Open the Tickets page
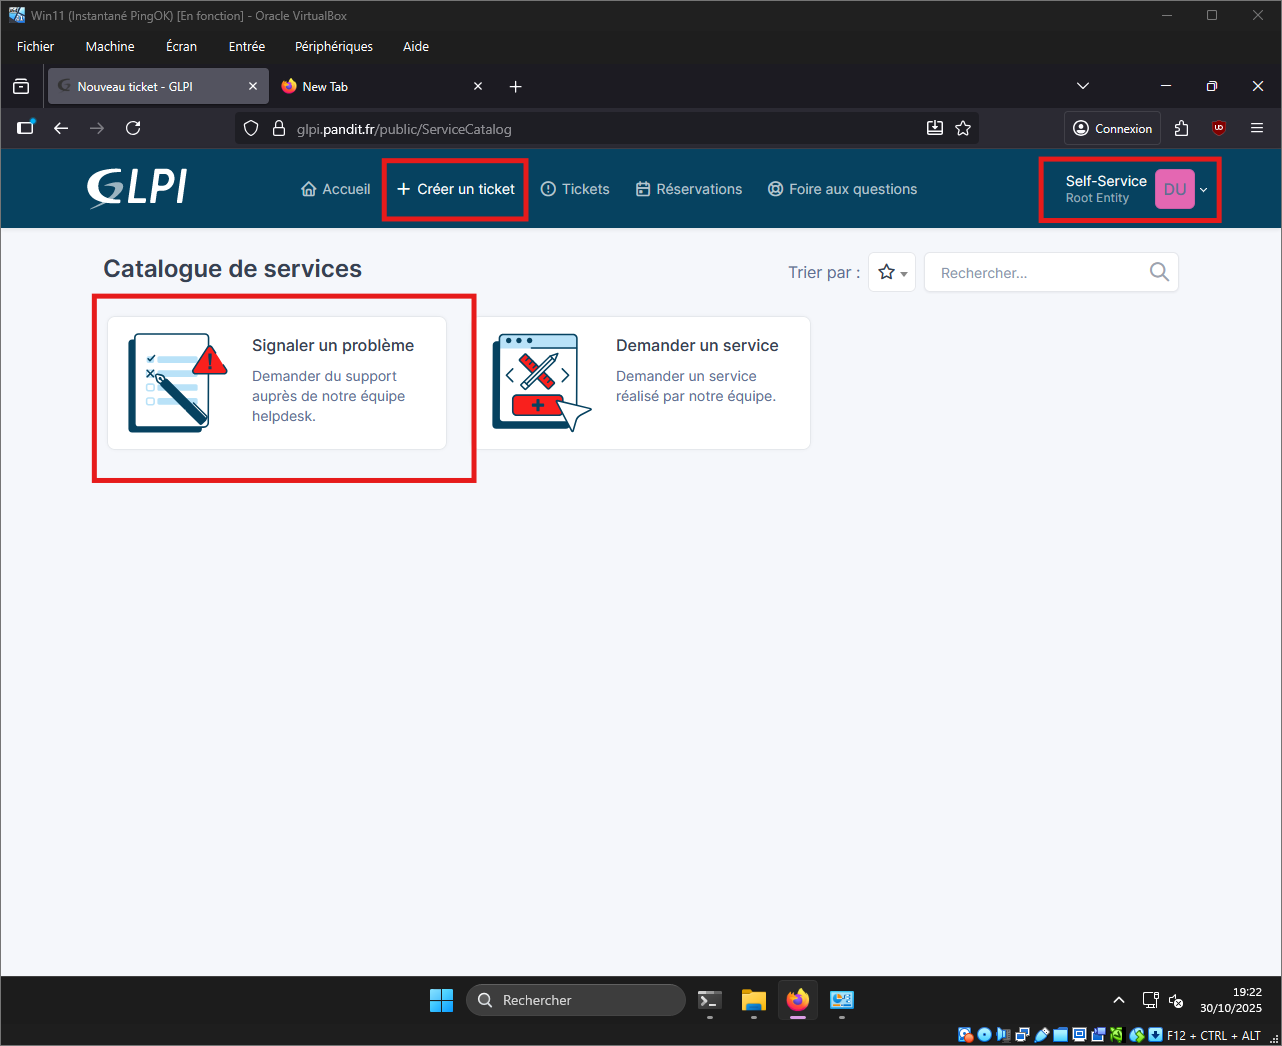1282x1046 pixels. pyautogui.click(x=575, y=189)
